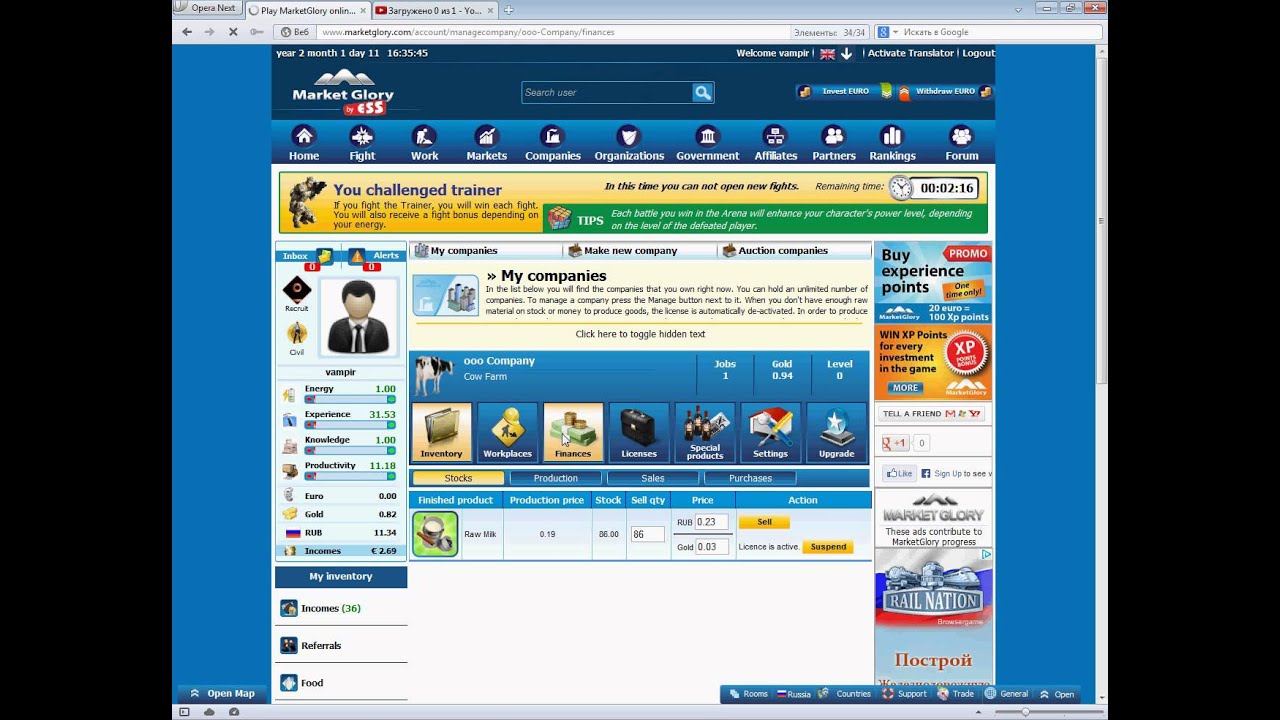This screenshot has width=1280, height=720.
Task: Open company Licenses icon
Action: click(x=639, y=432)
